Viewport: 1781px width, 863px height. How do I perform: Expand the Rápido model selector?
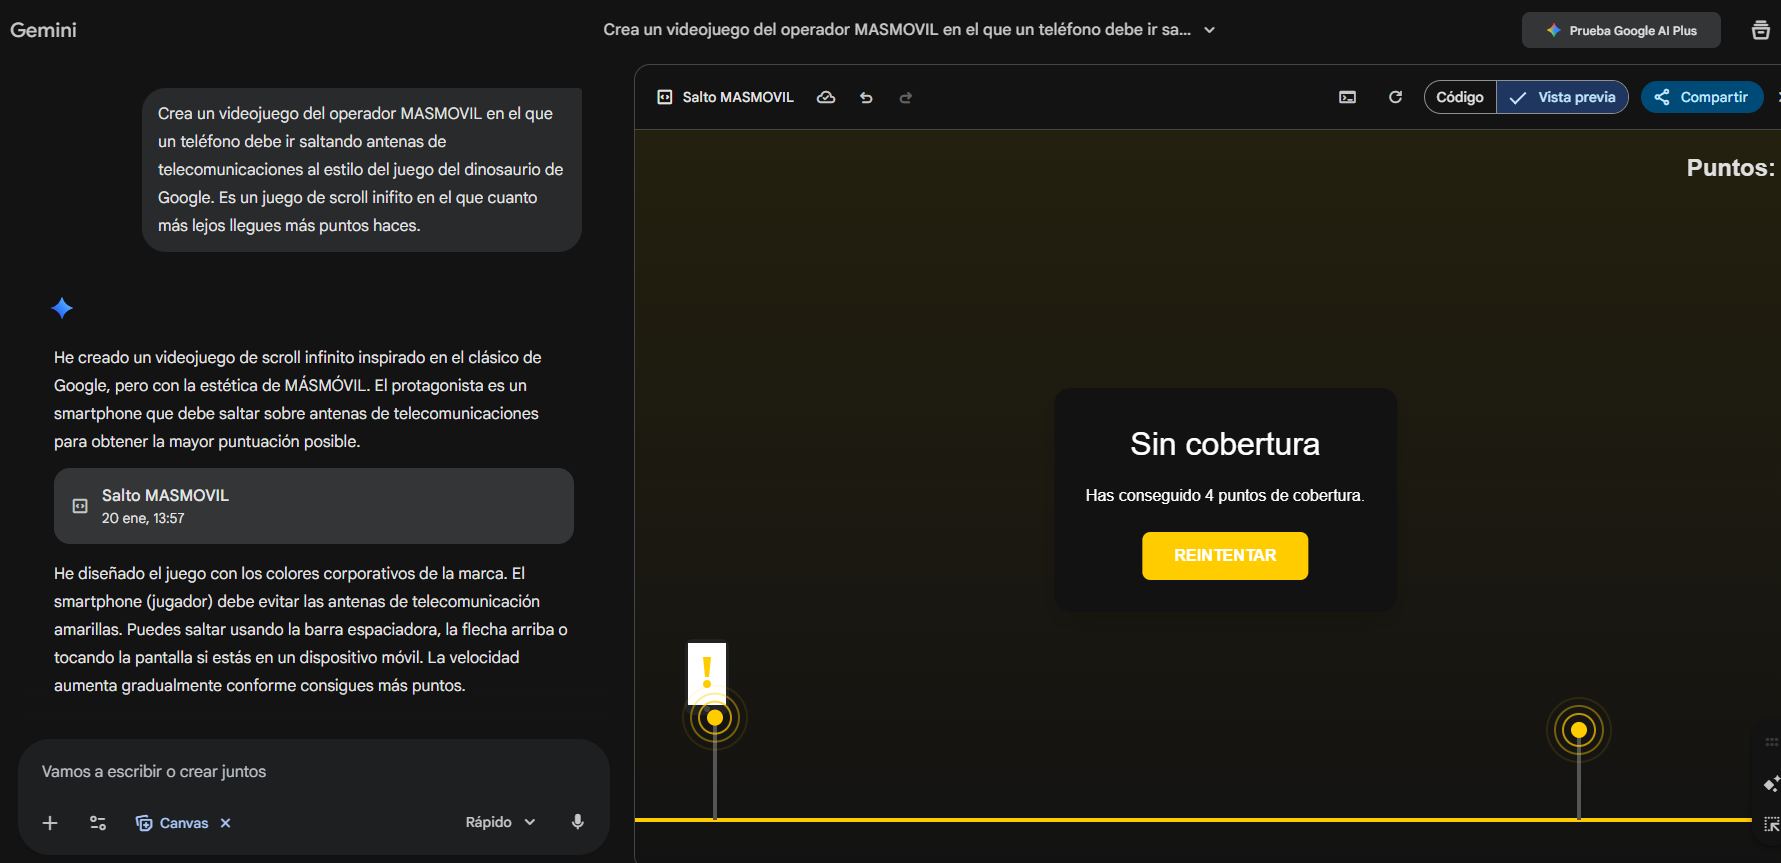[x=500, y=822]
